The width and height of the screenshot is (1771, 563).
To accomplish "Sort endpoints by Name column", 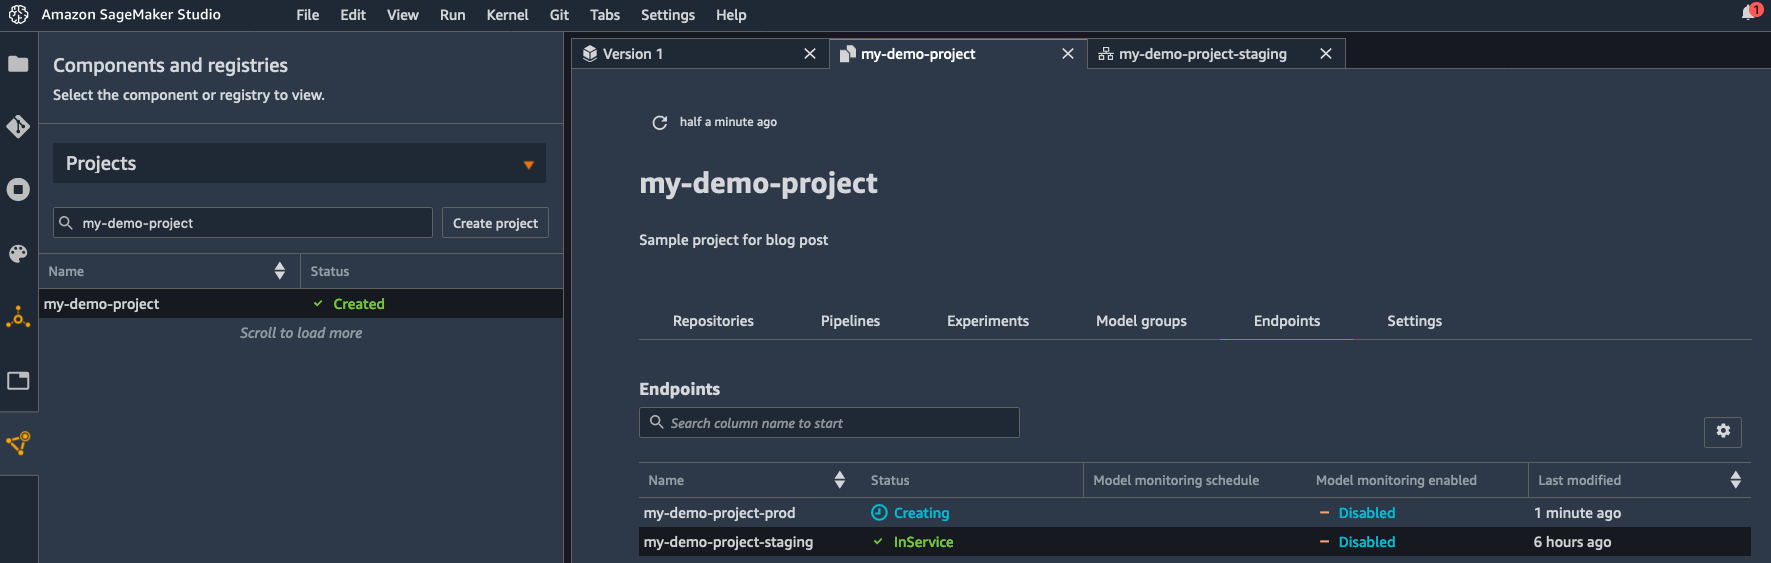I will (840, 480).
